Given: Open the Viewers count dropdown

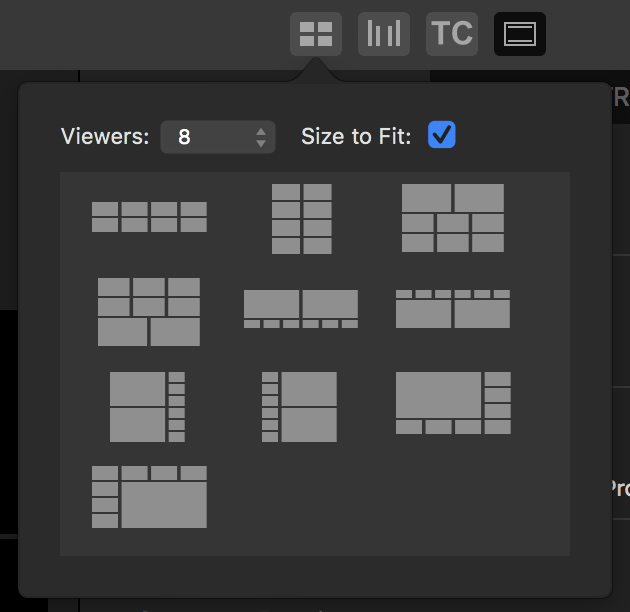Looking at the screenshot, I should click(217, 137).
